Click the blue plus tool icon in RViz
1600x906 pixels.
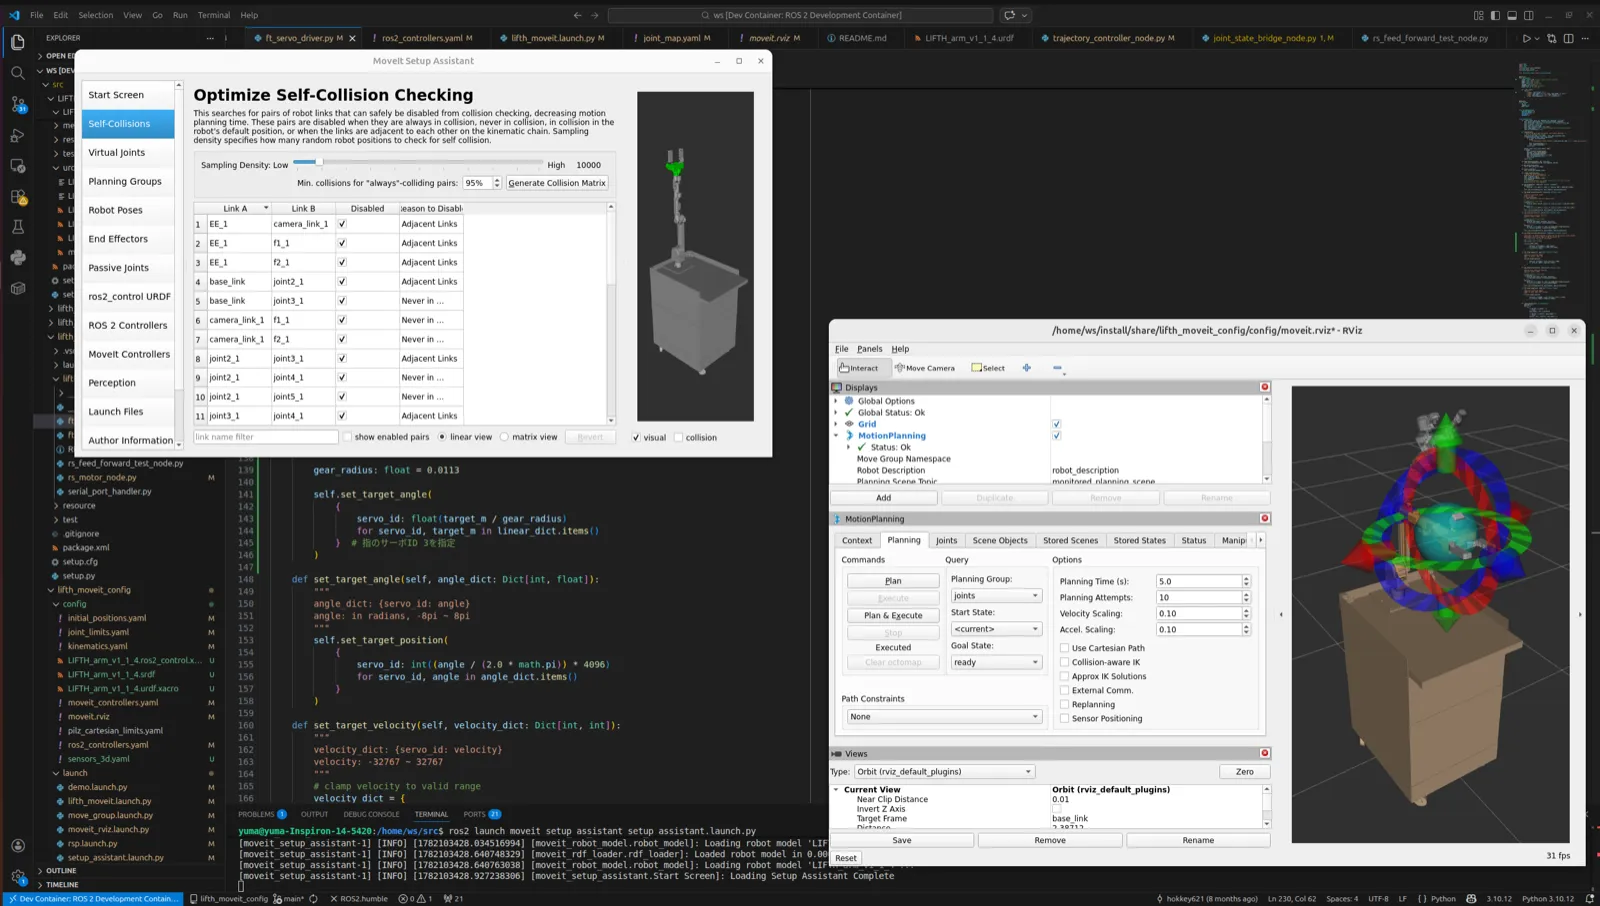1027,368
